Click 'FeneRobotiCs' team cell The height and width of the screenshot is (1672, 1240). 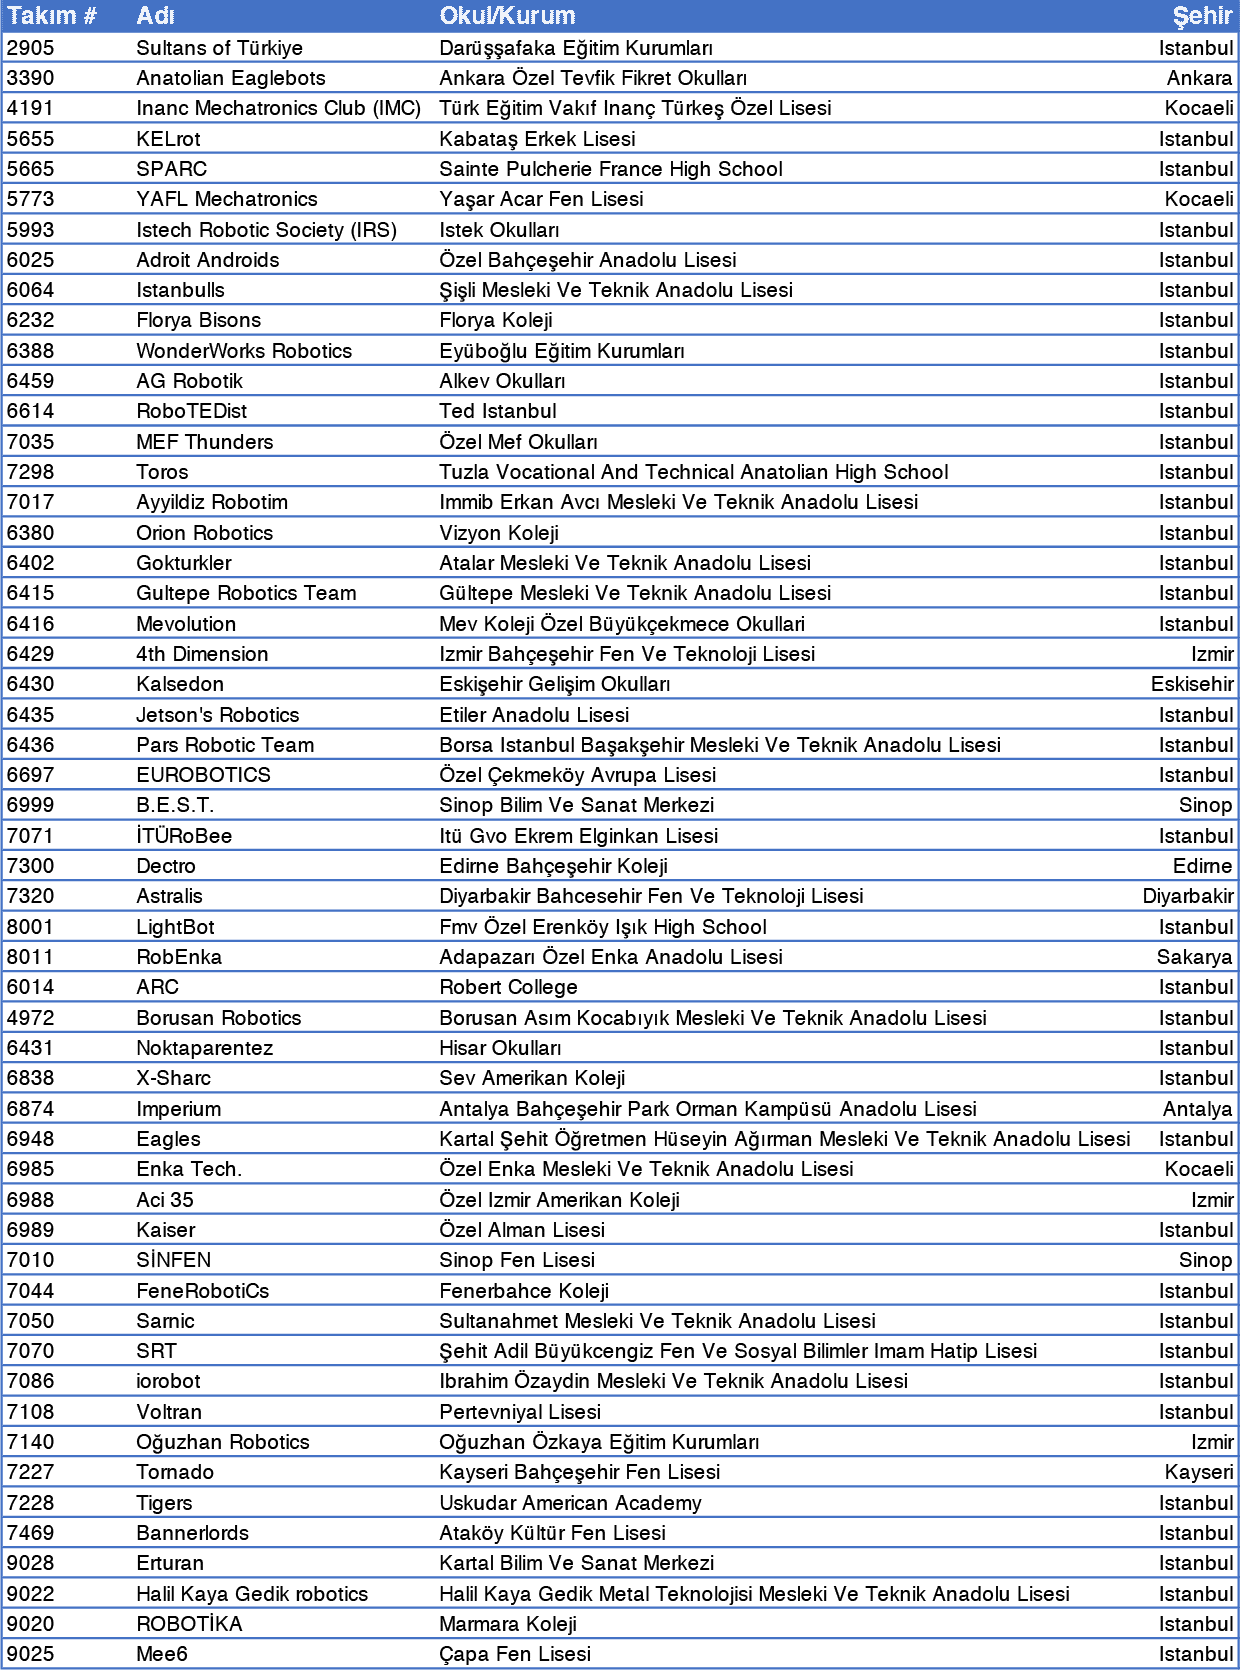coord(203,1291)
